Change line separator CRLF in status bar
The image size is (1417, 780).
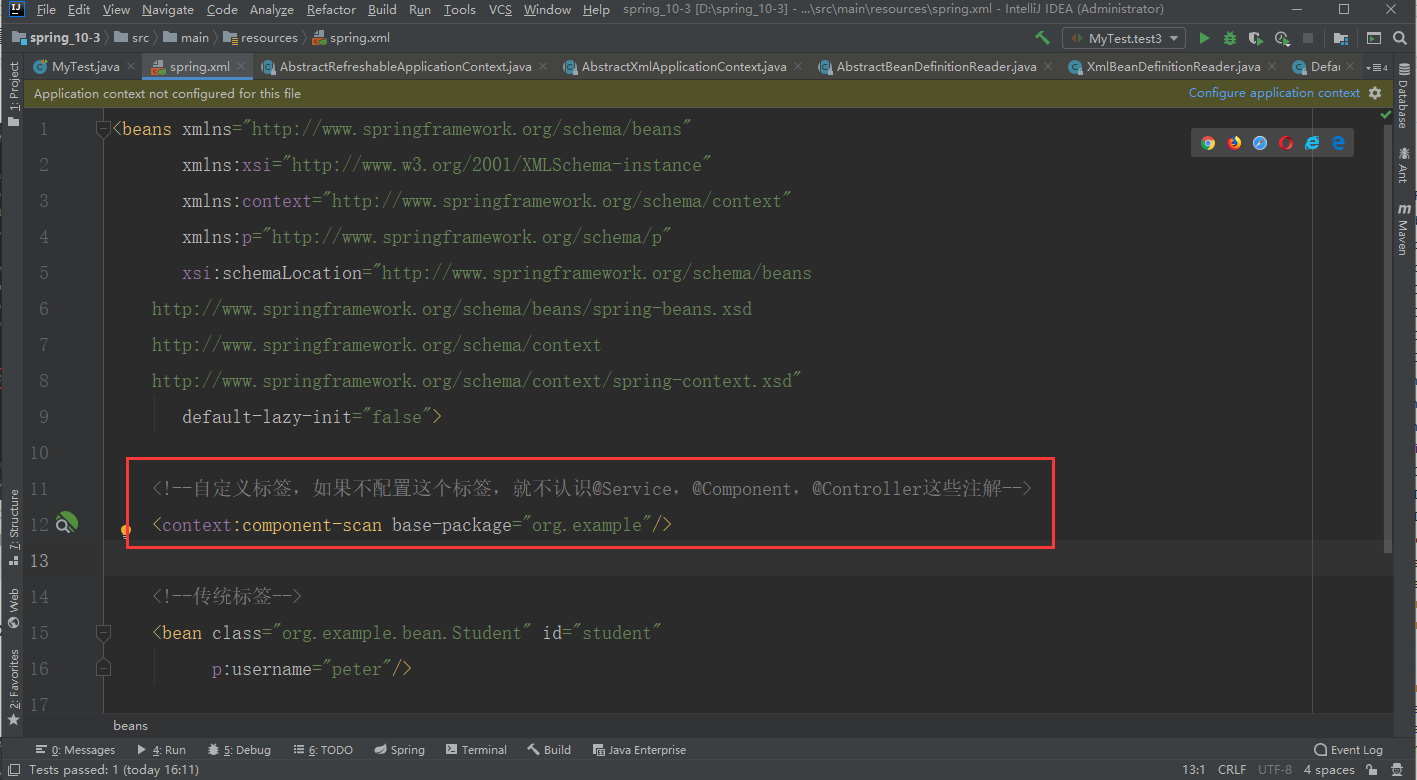tap(1231, 770)
